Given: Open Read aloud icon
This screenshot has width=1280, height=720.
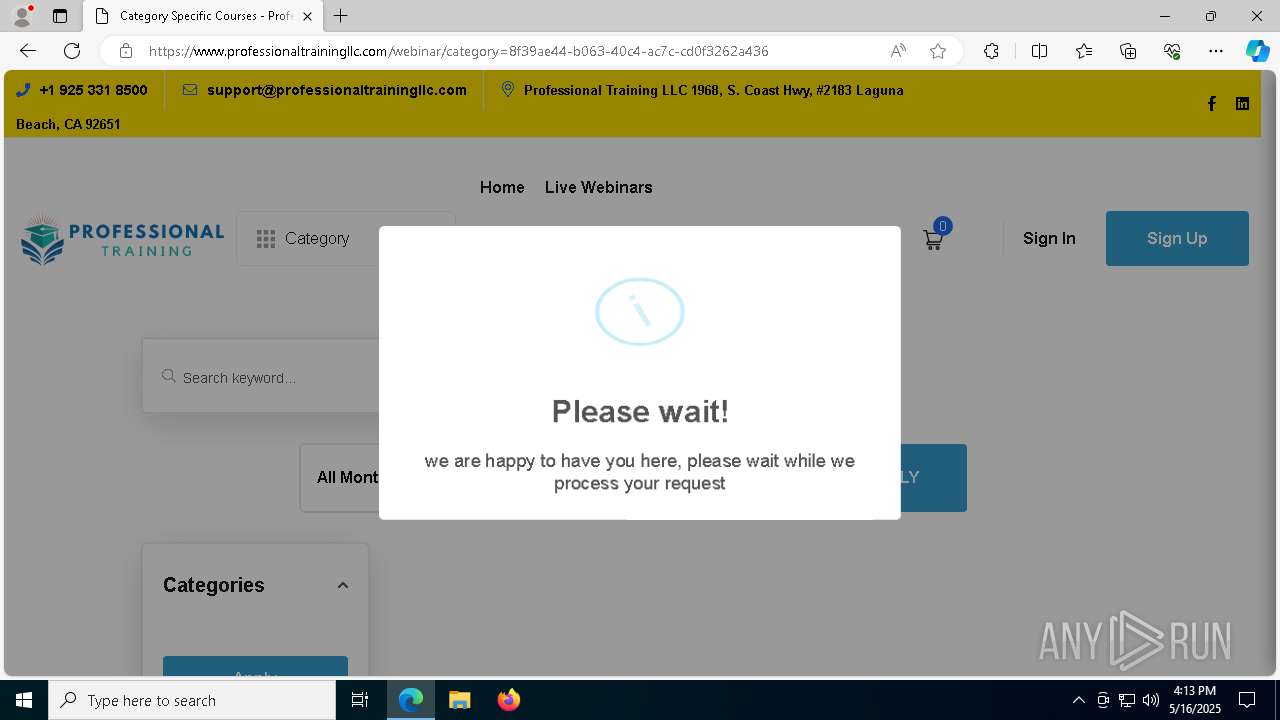Looking at the screenshot, I should 898,51.
